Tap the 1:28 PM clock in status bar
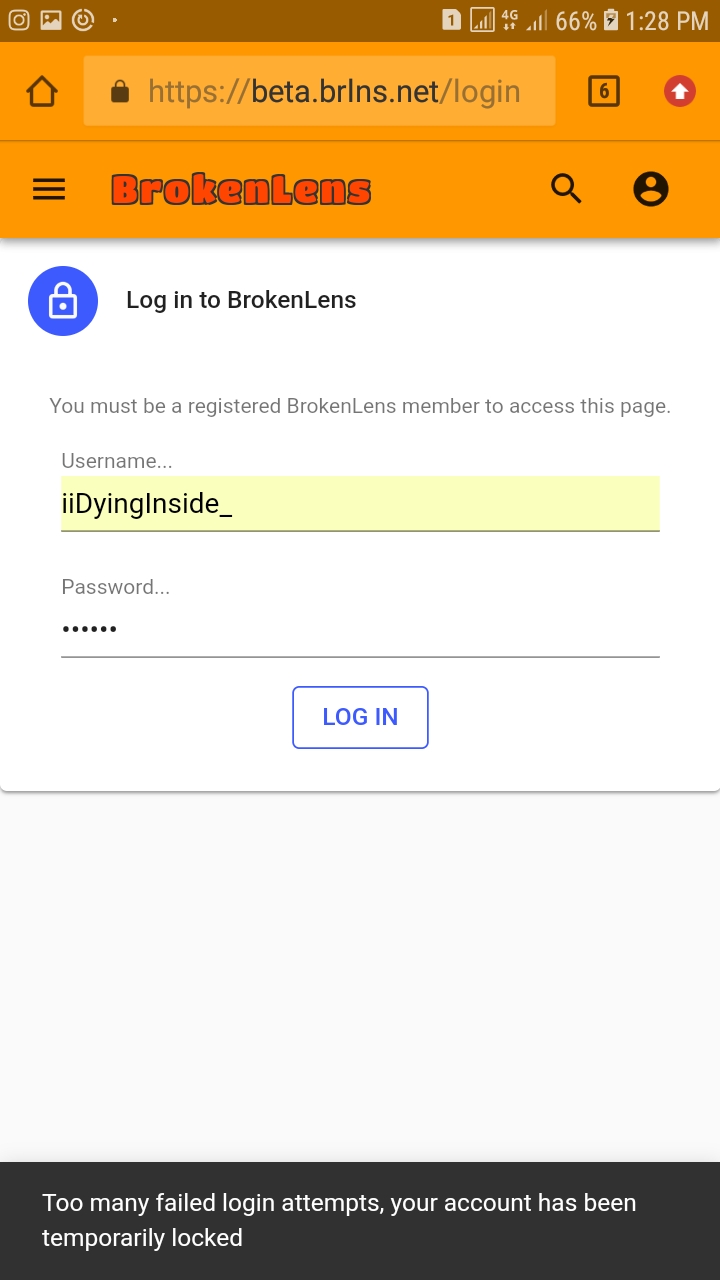This screenshot has width=720, height=1280. (x=668, y=20)
